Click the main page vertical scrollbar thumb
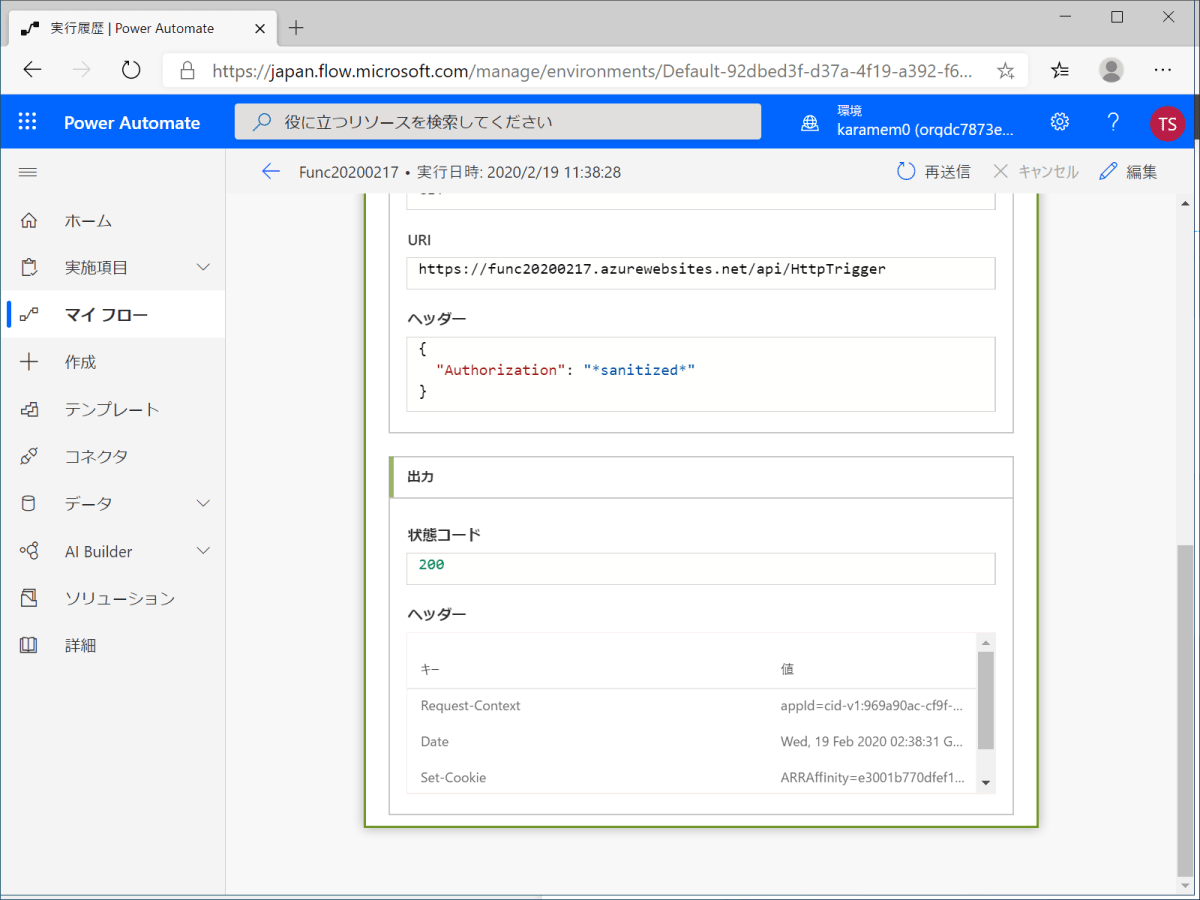The image size is (1200, 900). tap(1186, 713)
